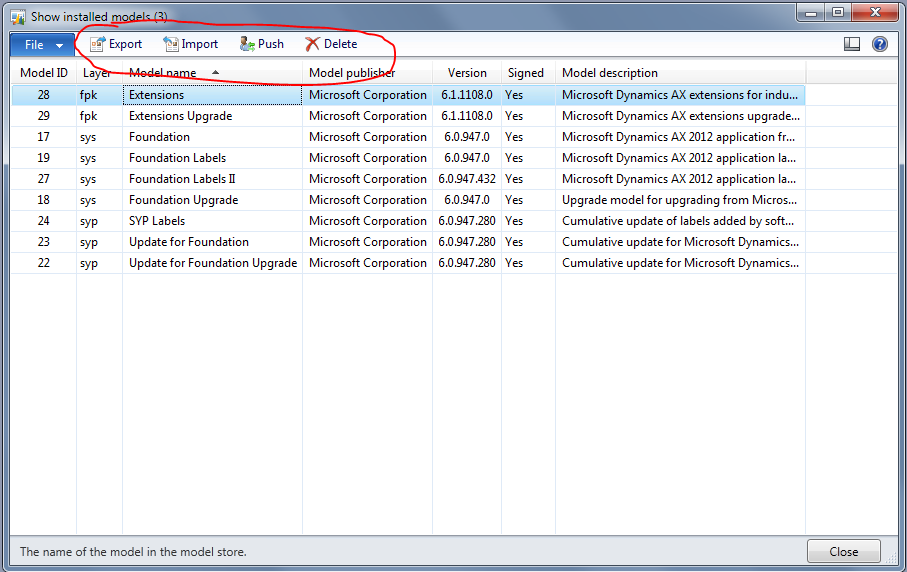This screenshot has height=572, width=907.
Task: Sort by the Signed column header
Action: (x=528, y=73)
